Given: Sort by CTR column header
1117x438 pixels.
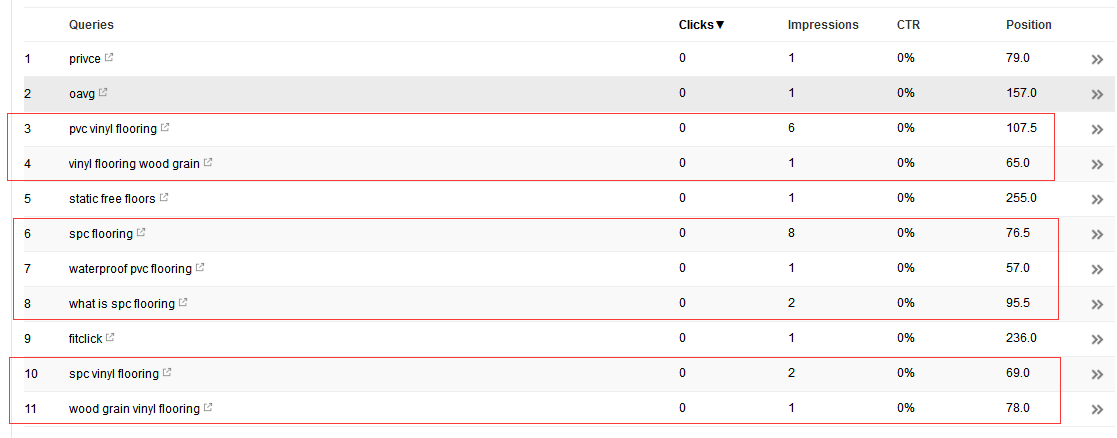Looking at the screenshot, I should click(x=908, y=25).
